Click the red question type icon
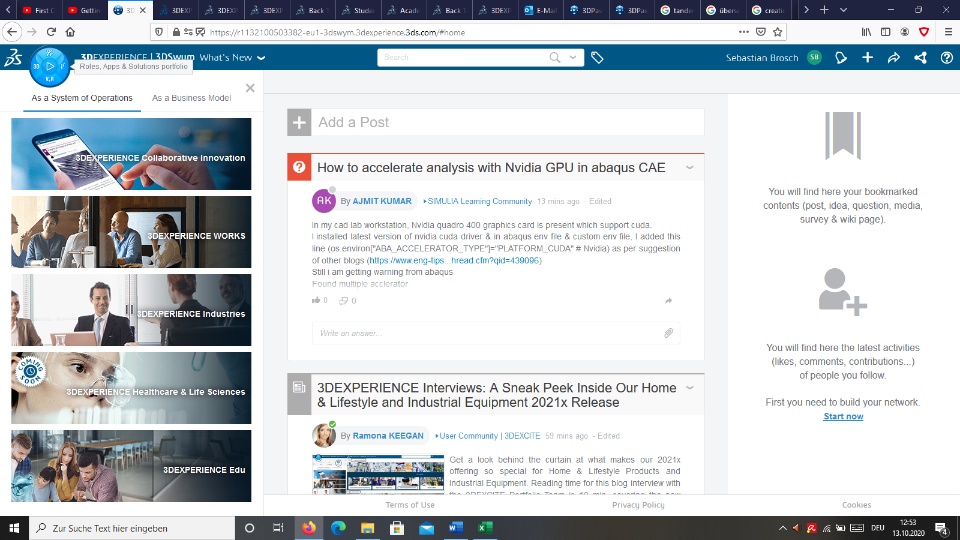This screenshot has height=540, width=960. coord(299,167)
